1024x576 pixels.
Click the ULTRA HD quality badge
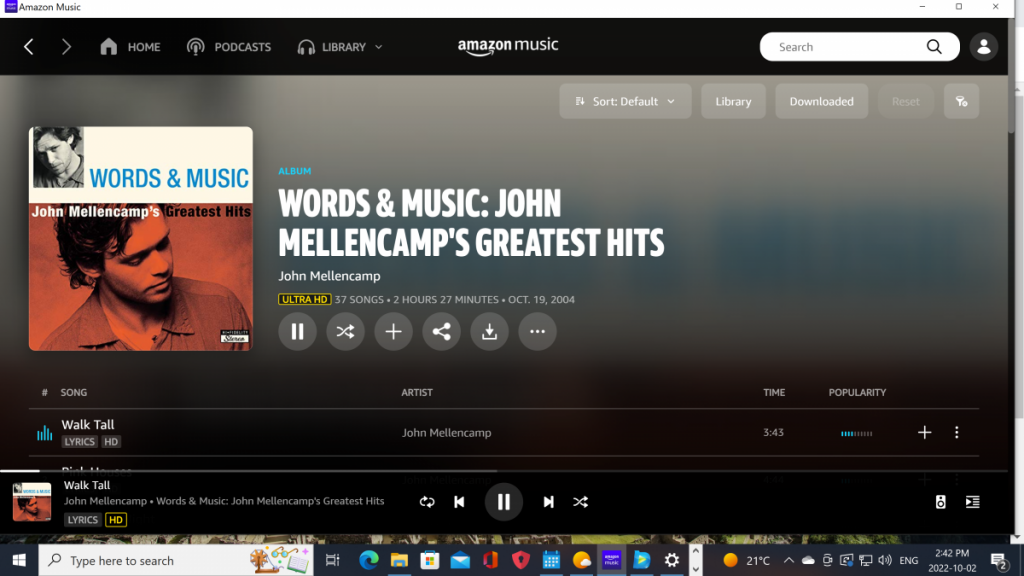click(x=304, y=300)
